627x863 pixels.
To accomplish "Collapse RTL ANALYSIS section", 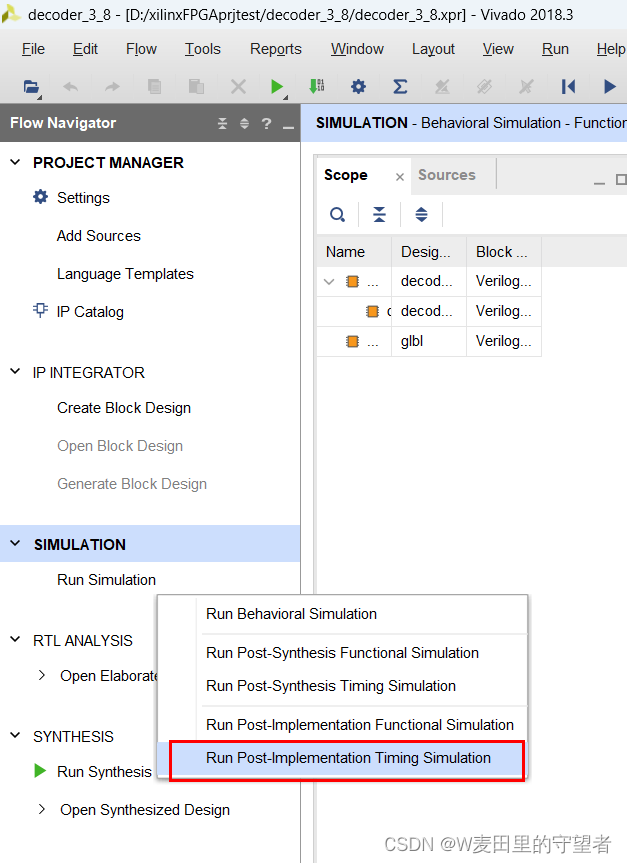I will (15, 640).
